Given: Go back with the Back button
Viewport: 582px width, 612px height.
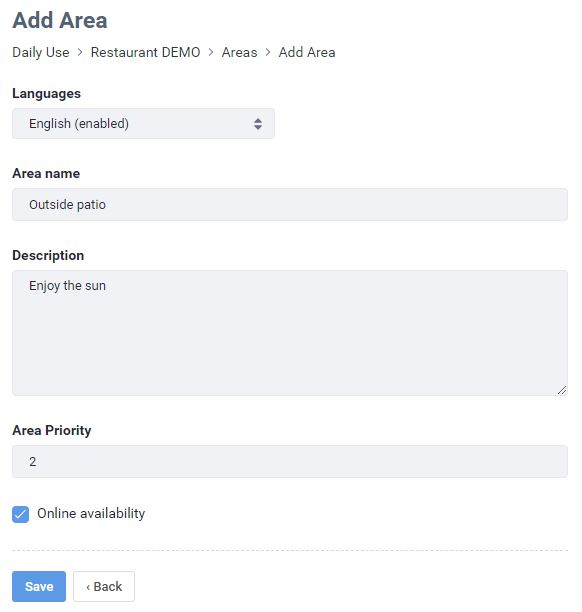Looking at the screenshot, I should (104, 586).
